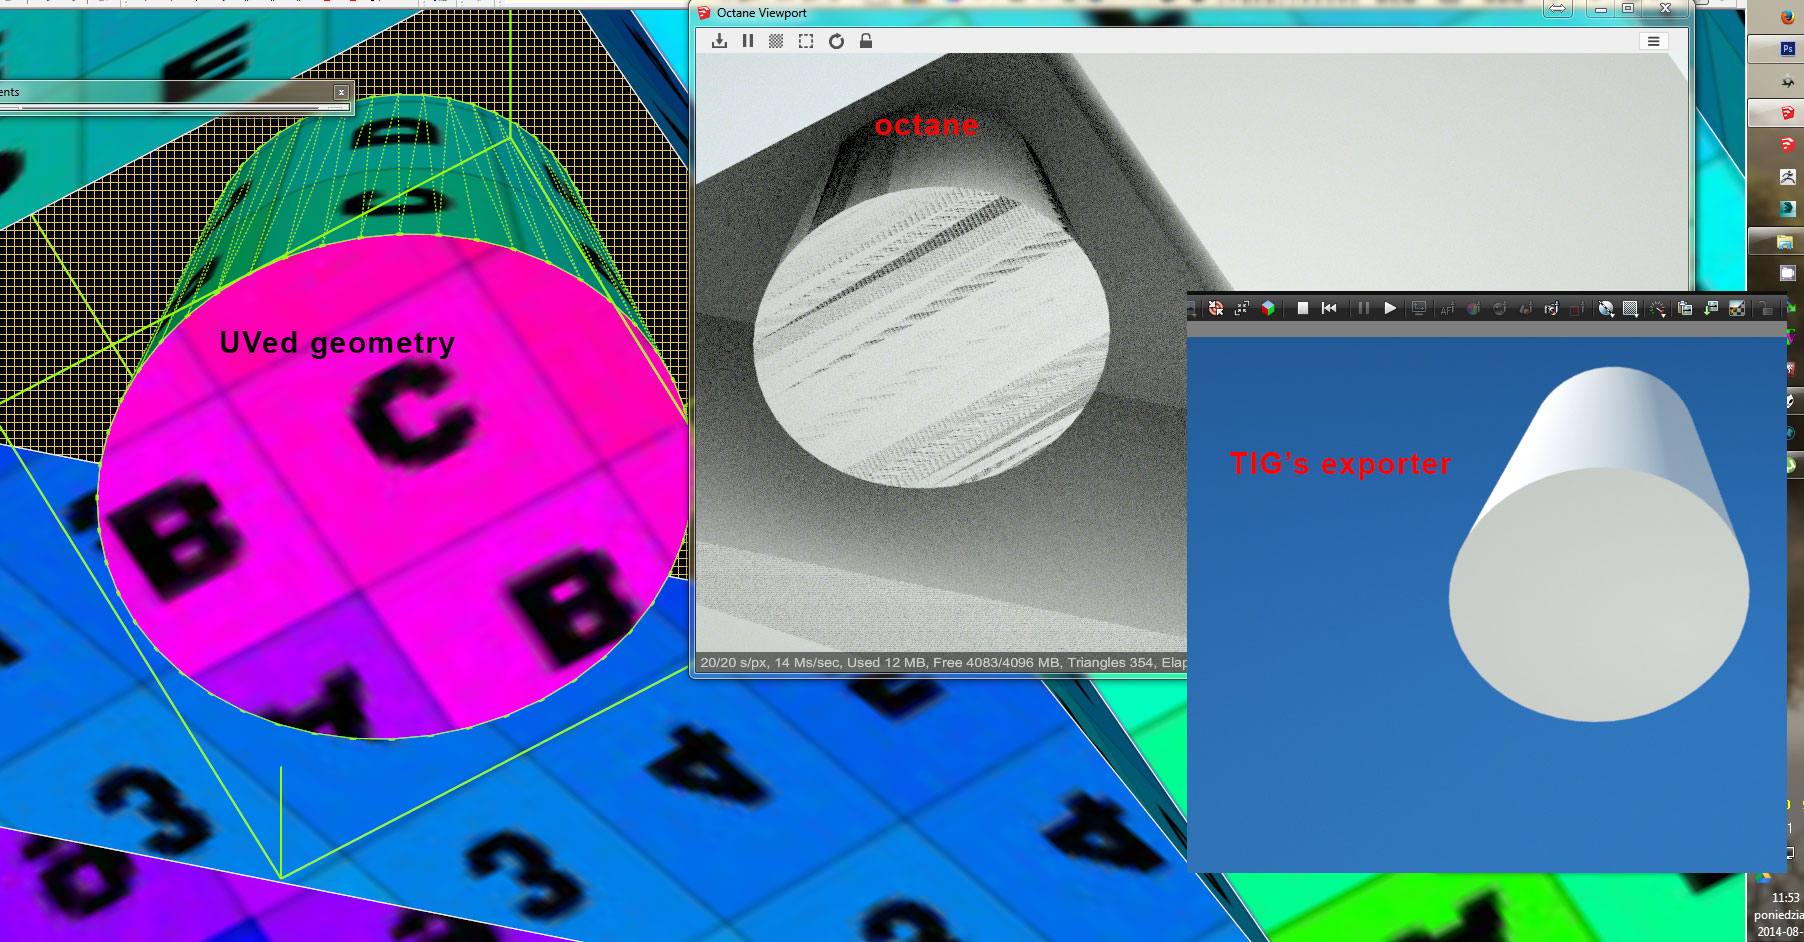The width and height of the screenshot is (1804, 942).
Task: Click the pause button in the dark toolbar
Action: tap(1363, 308)
